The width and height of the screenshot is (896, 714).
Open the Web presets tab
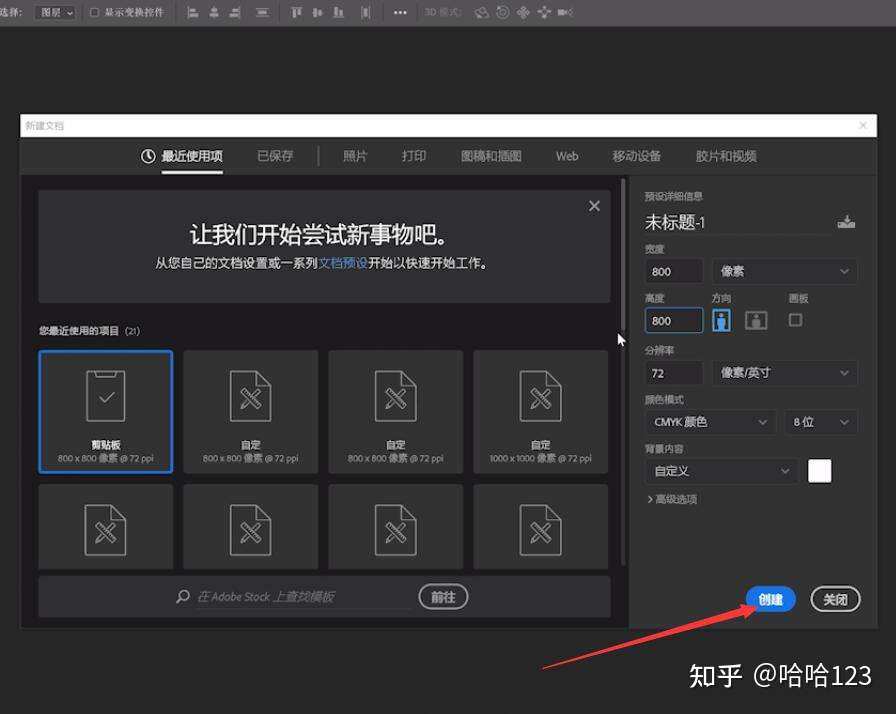point(567,156)
